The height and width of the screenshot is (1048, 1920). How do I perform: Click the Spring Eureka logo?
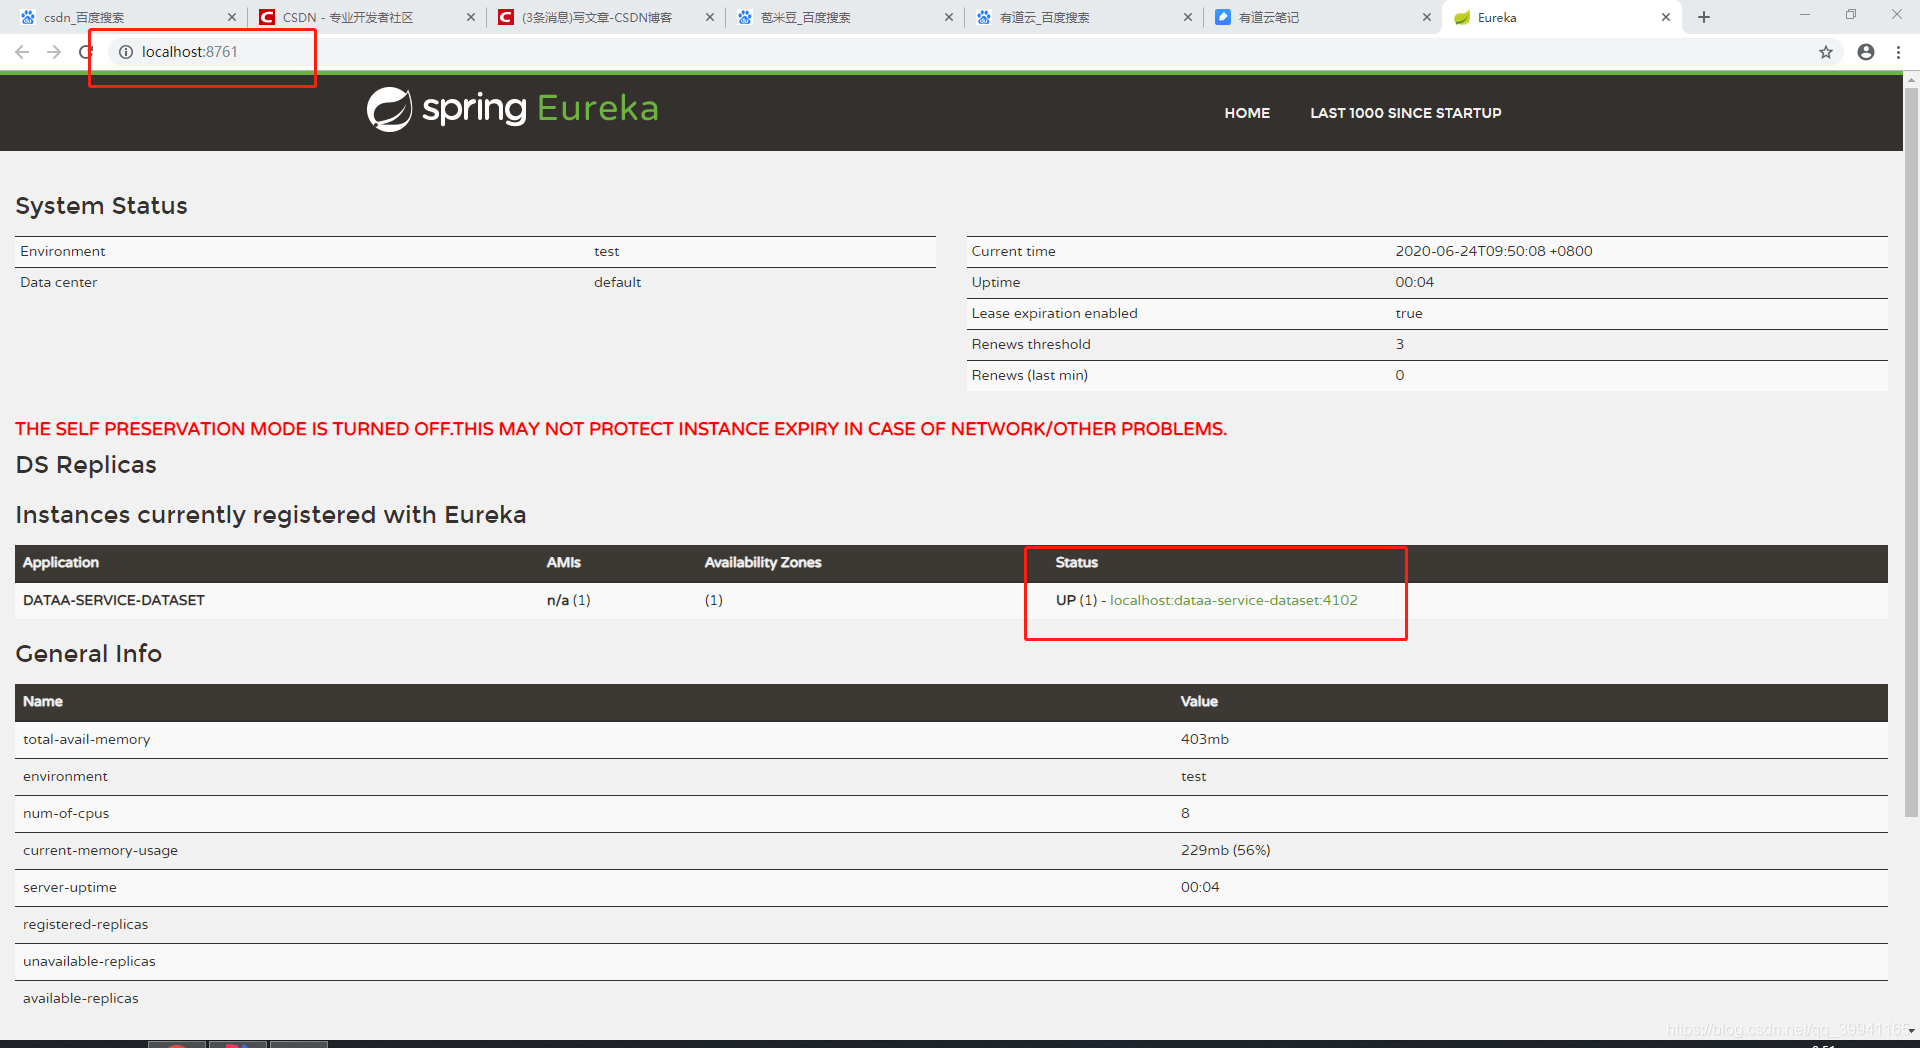pyautogui.click(x=513, y=108)
